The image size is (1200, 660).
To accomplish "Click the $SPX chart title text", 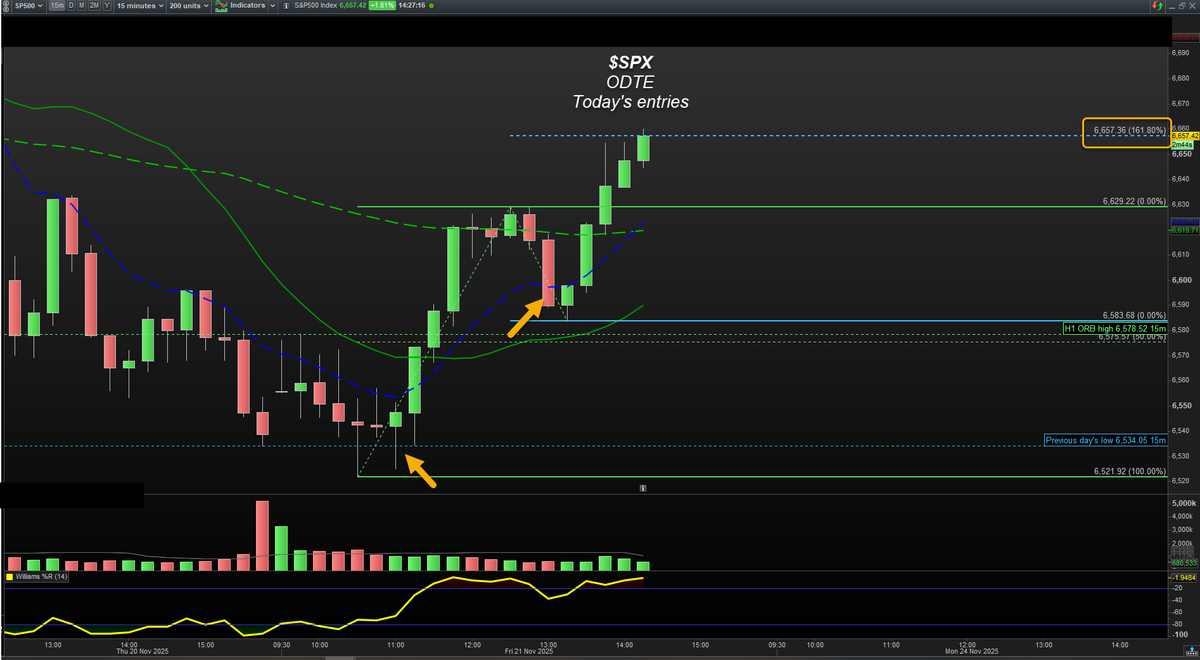I will [x=630, y=62].
